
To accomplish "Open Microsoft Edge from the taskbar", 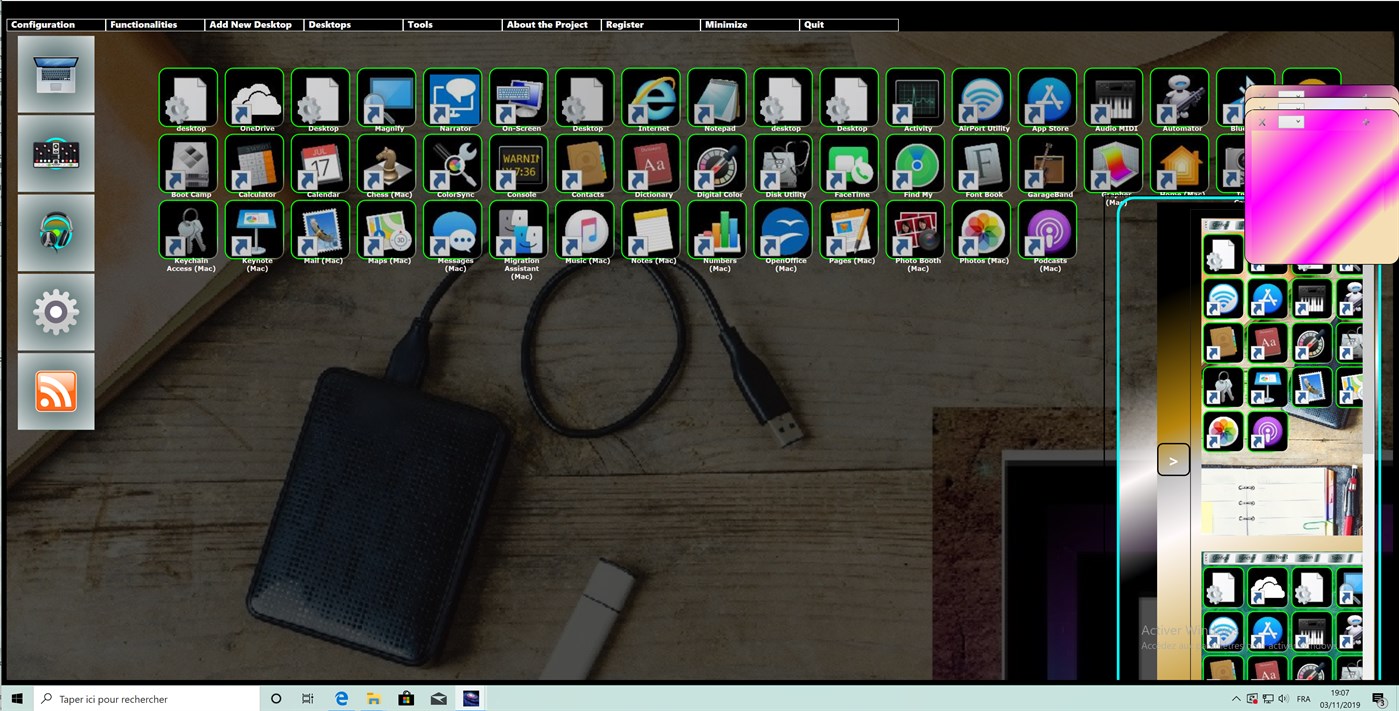I will pos(341,699).
